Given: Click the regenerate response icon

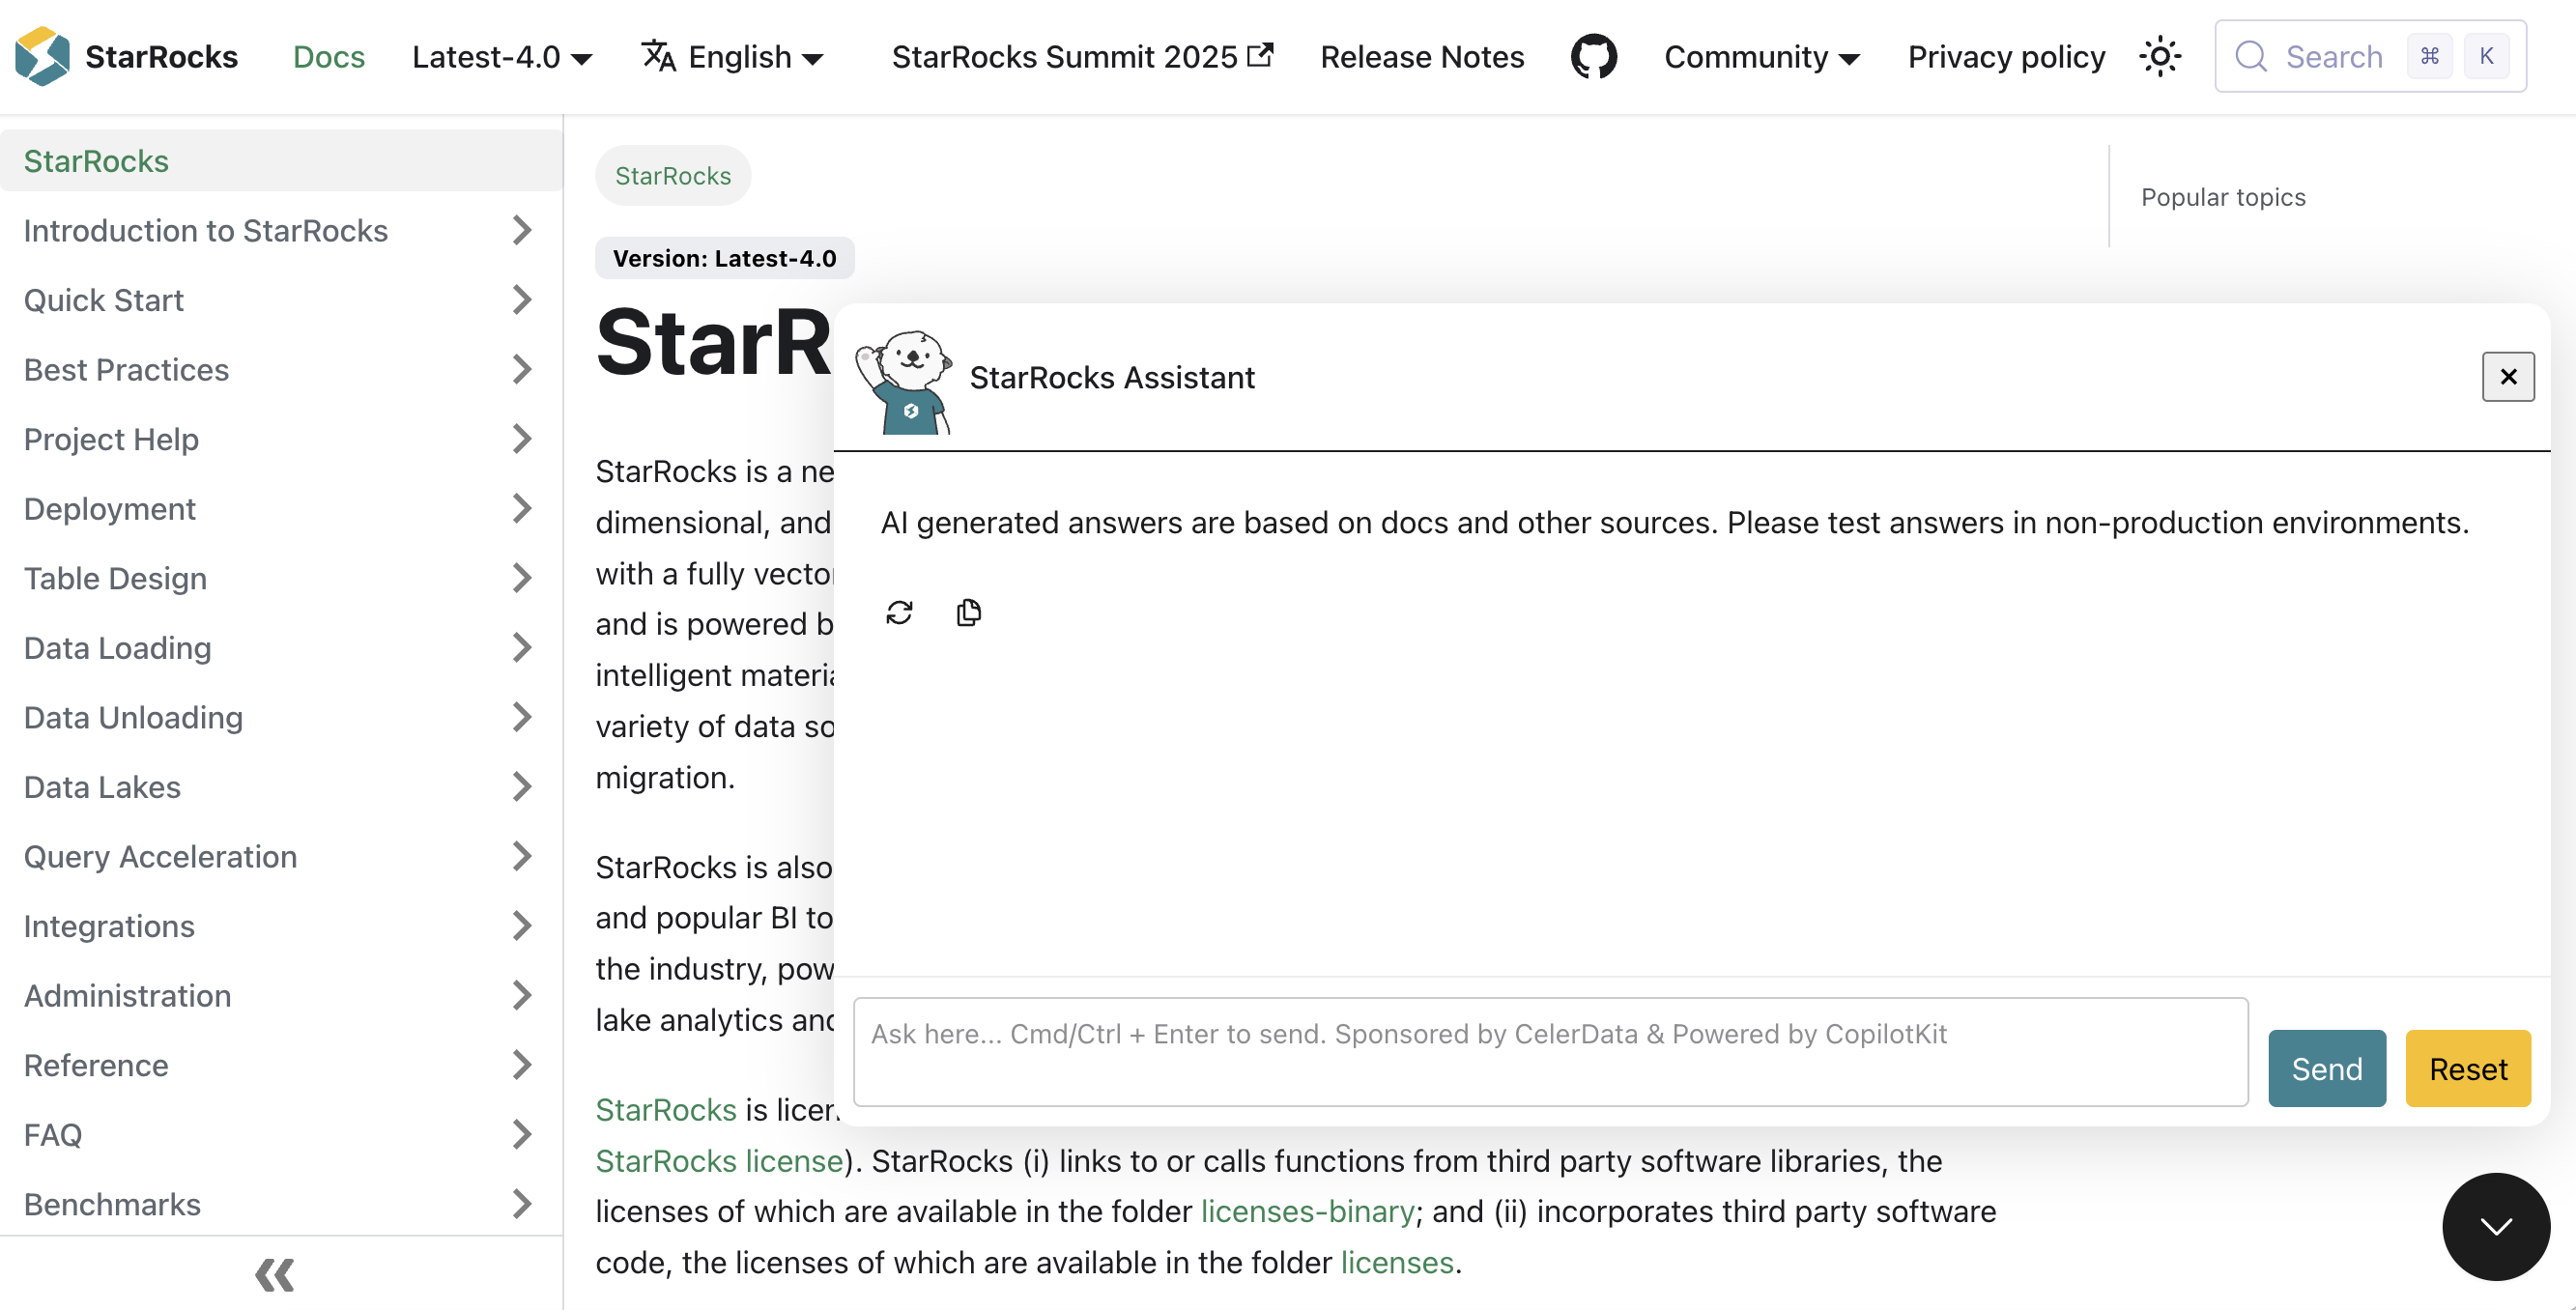Looking at the screenshot, I should [899, 612].
